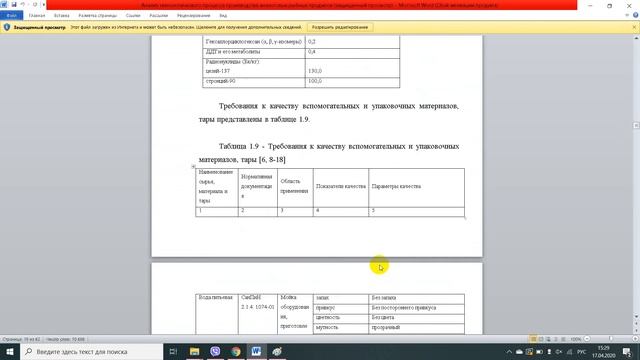Click the Без запаха table cell
The height and width of the screenshot is (360, 640).
click(416, 298)
